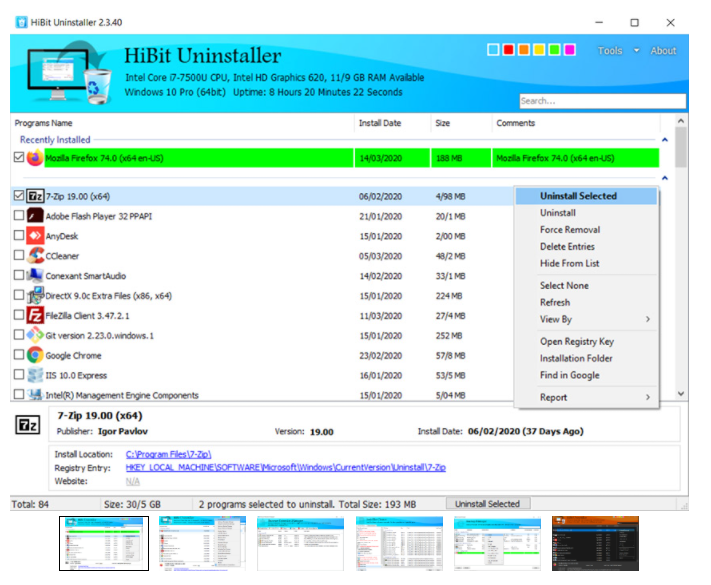This screenshot has width=711, height=585.
Task: Sort by Size column header
Action: (461, 123)
